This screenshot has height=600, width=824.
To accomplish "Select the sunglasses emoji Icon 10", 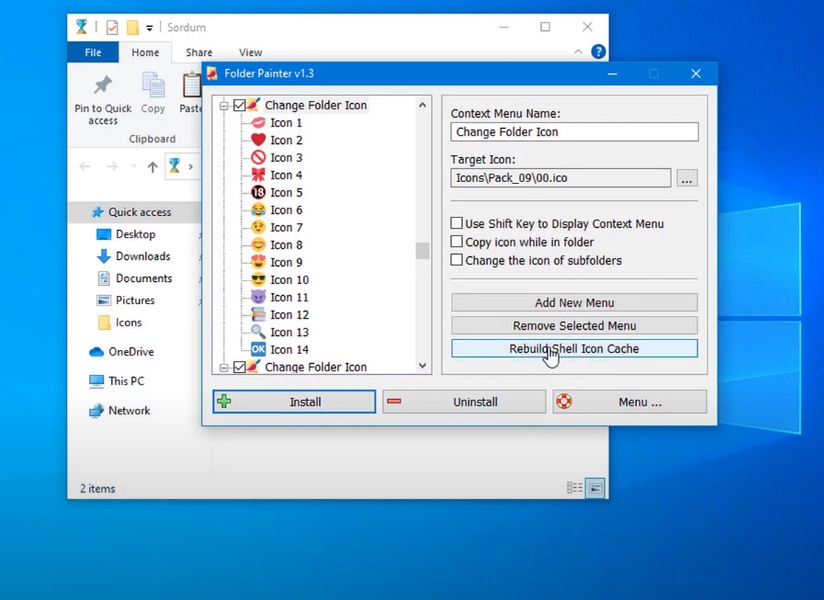I will (288, 280).
